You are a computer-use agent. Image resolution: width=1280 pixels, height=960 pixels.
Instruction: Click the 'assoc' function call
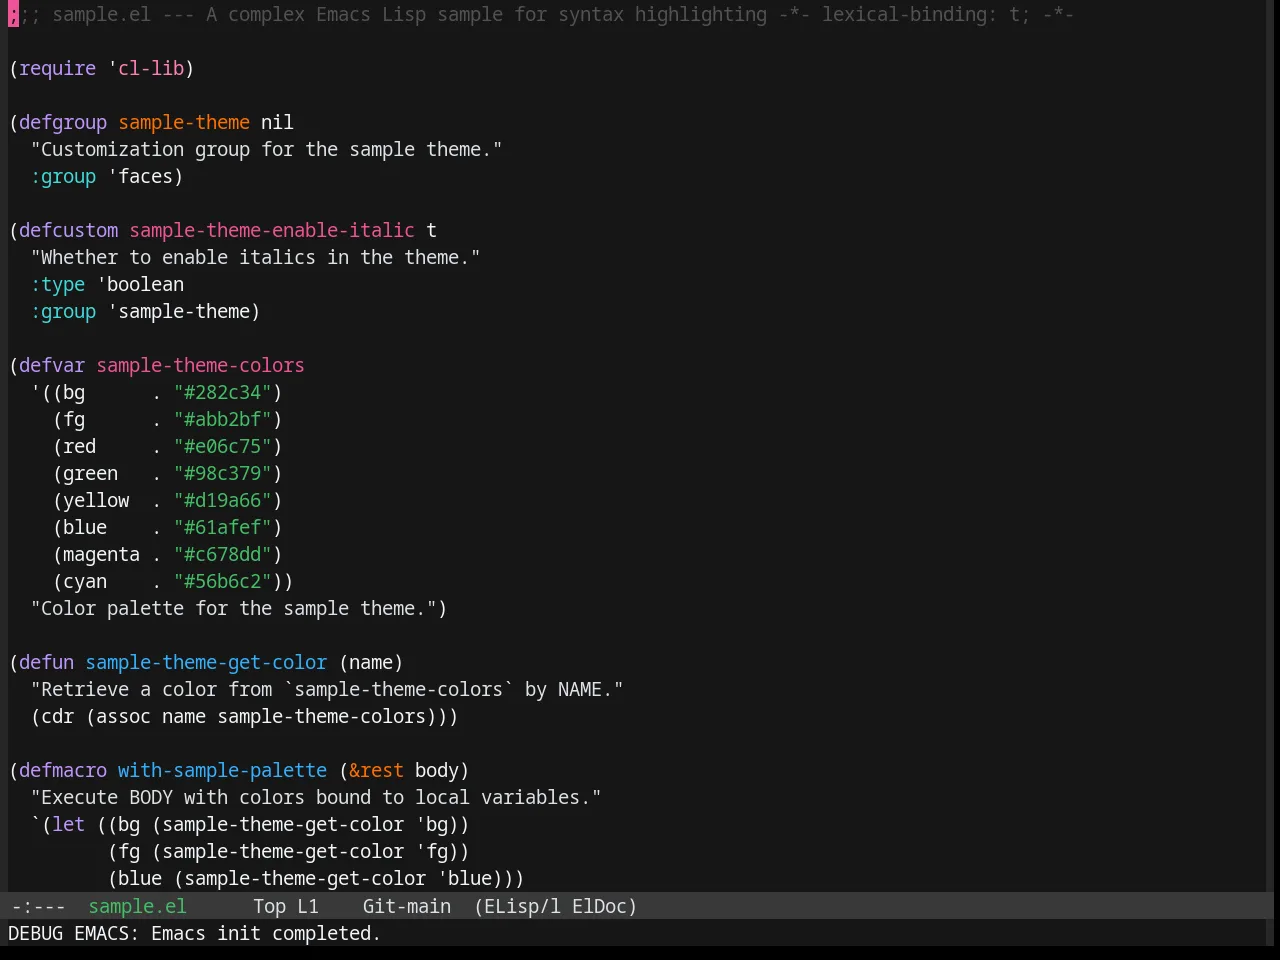coord(123,716)
